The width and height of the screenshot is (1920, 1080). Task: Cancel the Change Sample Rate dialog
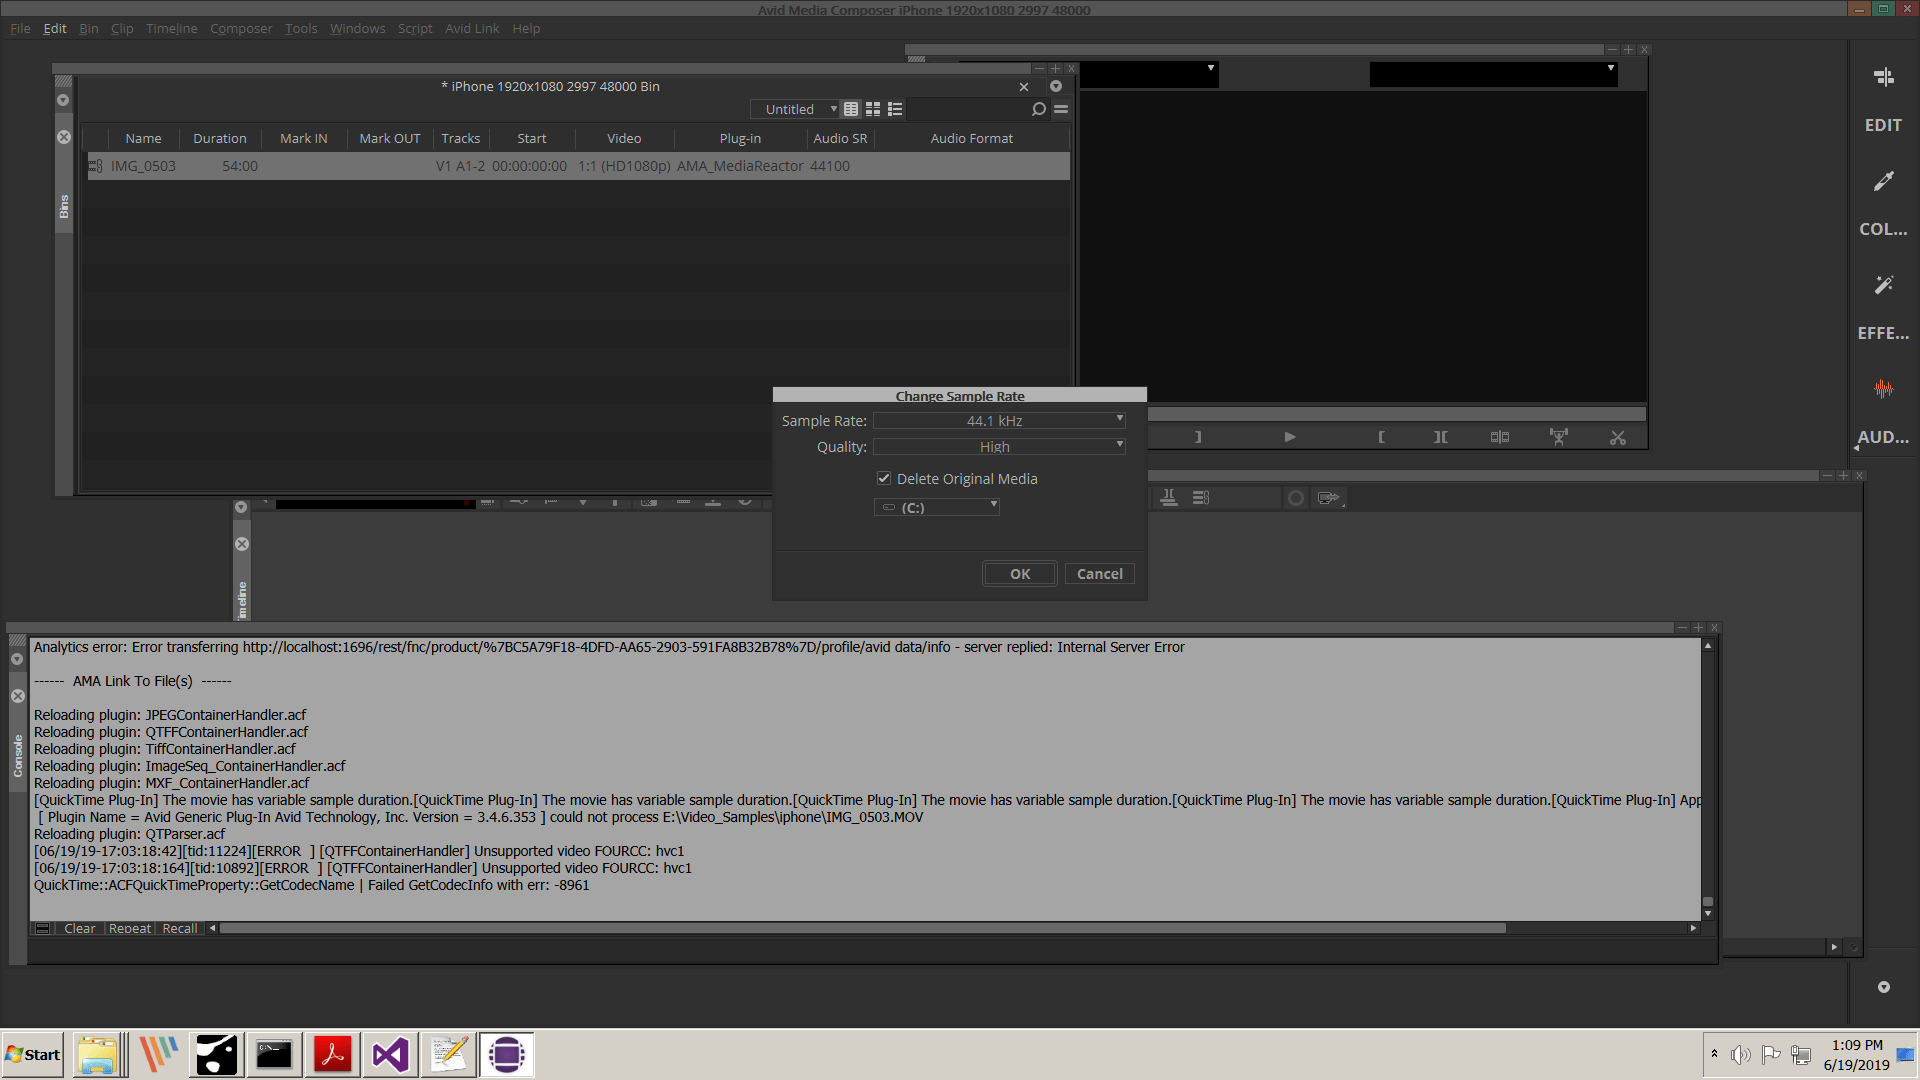click(1100, 574)
